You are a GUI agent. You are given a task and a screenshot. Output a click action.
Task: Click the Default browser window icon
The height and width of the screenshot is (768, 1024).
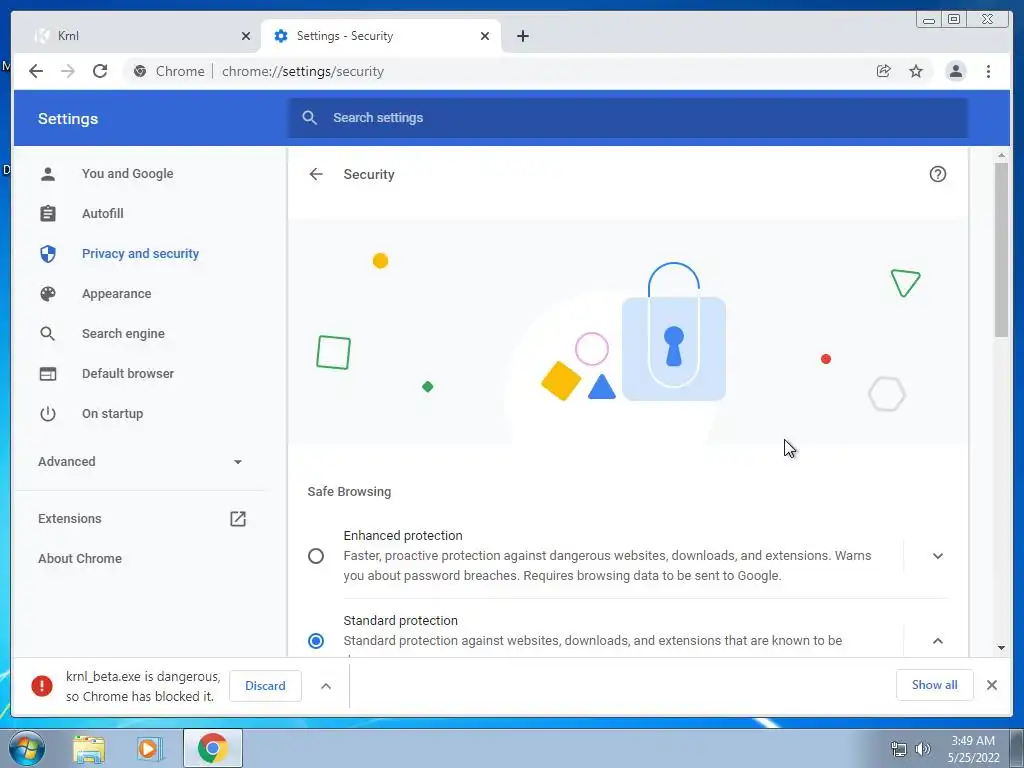pos(48,374)
